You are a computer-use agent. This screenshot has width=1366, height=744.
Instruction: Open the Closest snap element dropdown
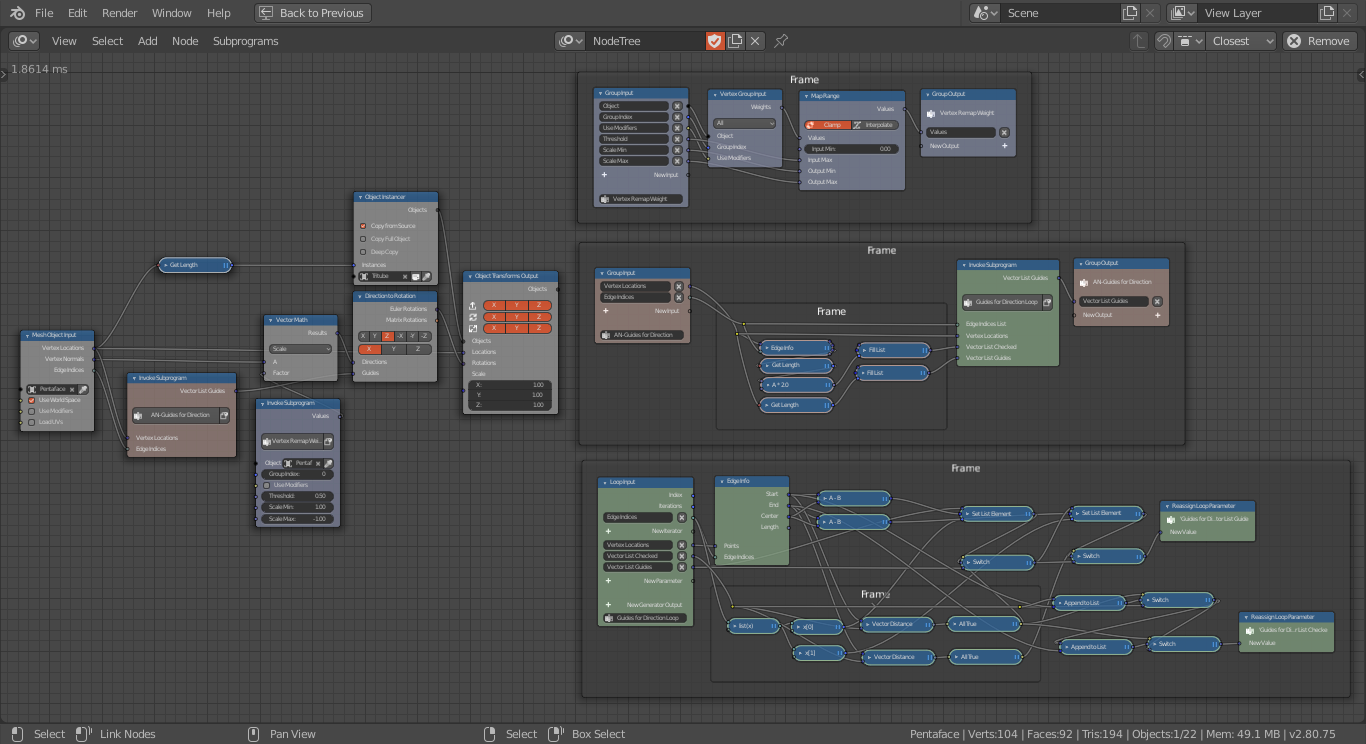tap(1241, 41)
